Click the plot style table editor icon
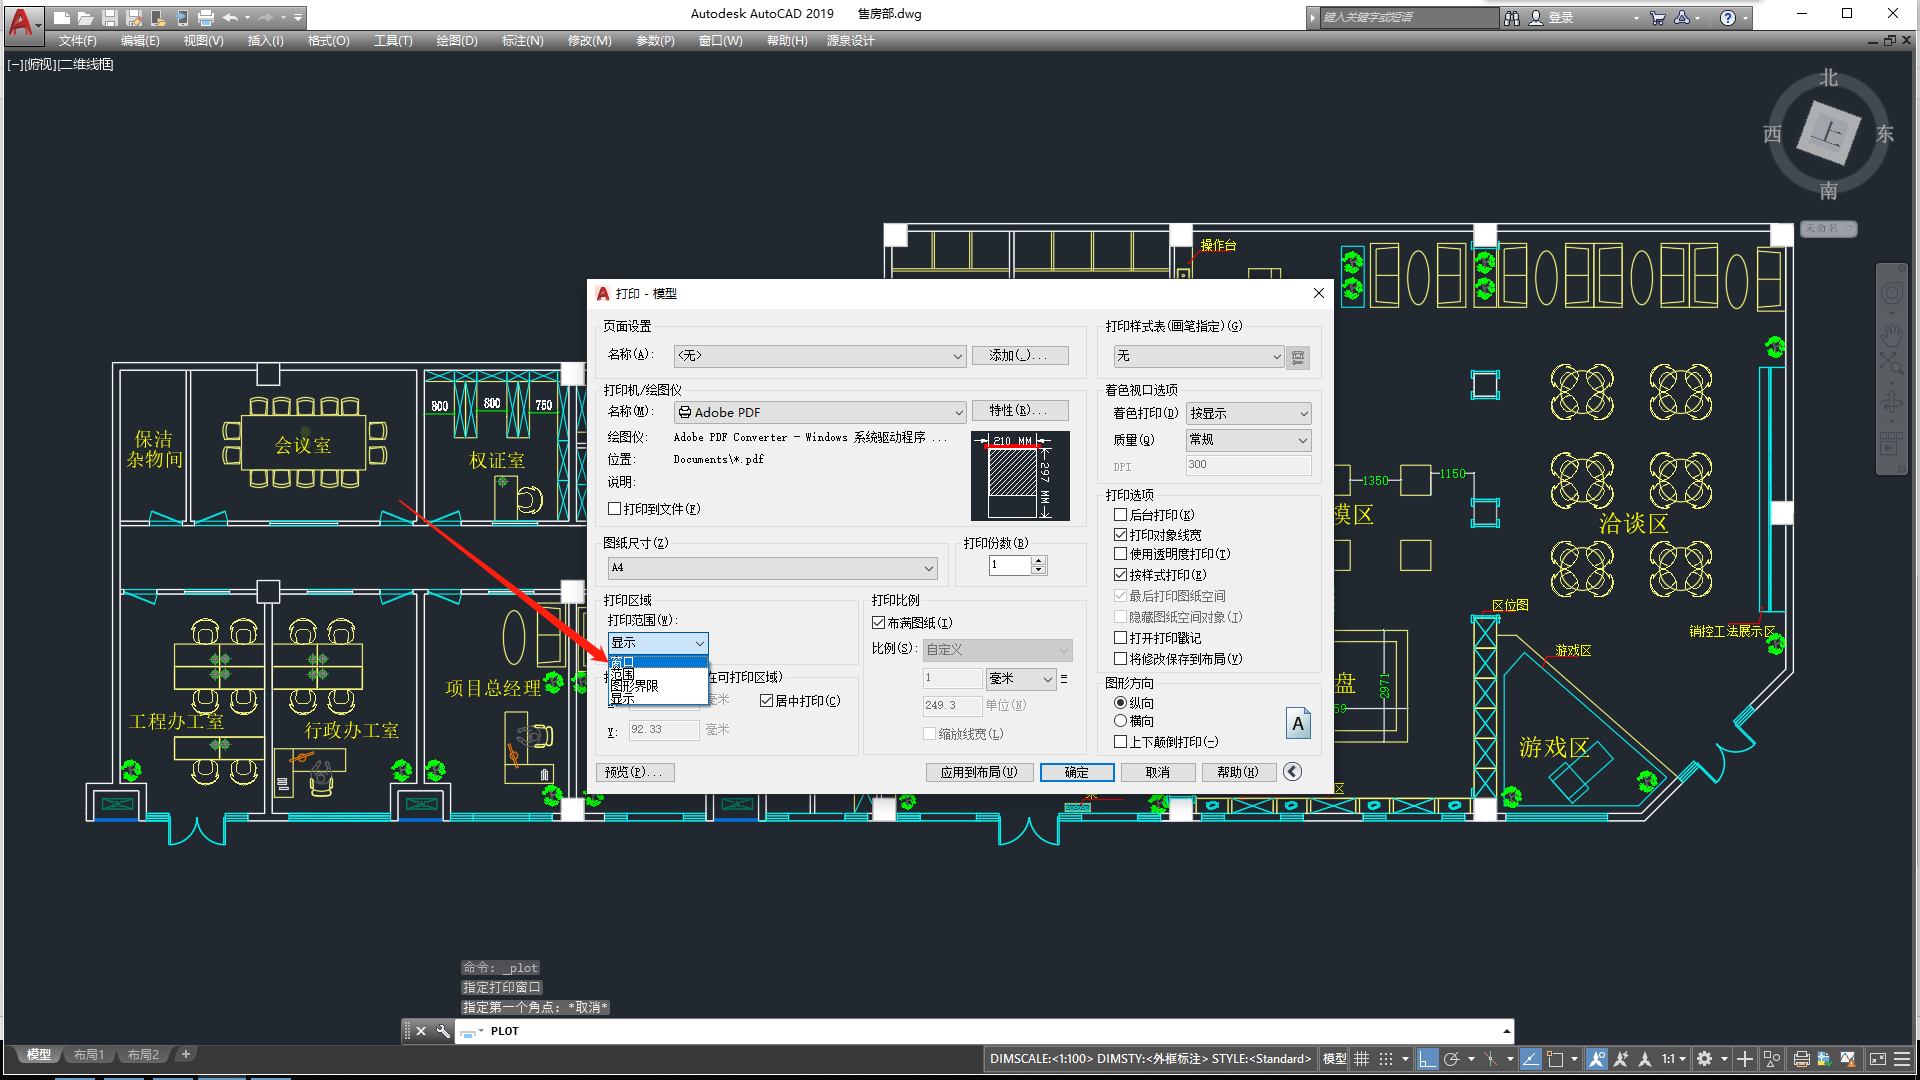1920x1080 pixels. pos(1298,357)
